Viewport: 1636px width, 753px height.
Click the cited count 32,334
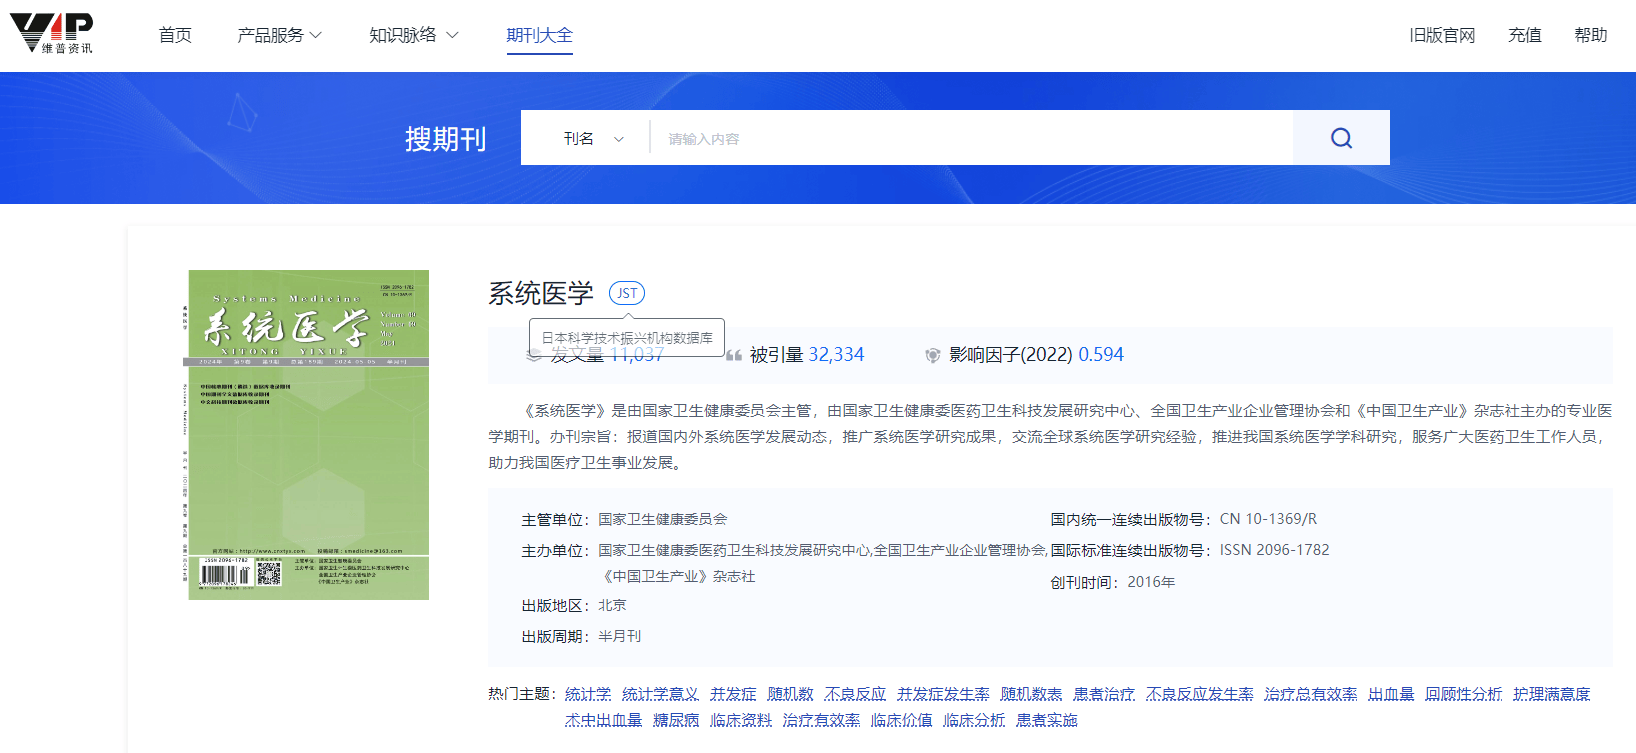(x=836, y=355)
